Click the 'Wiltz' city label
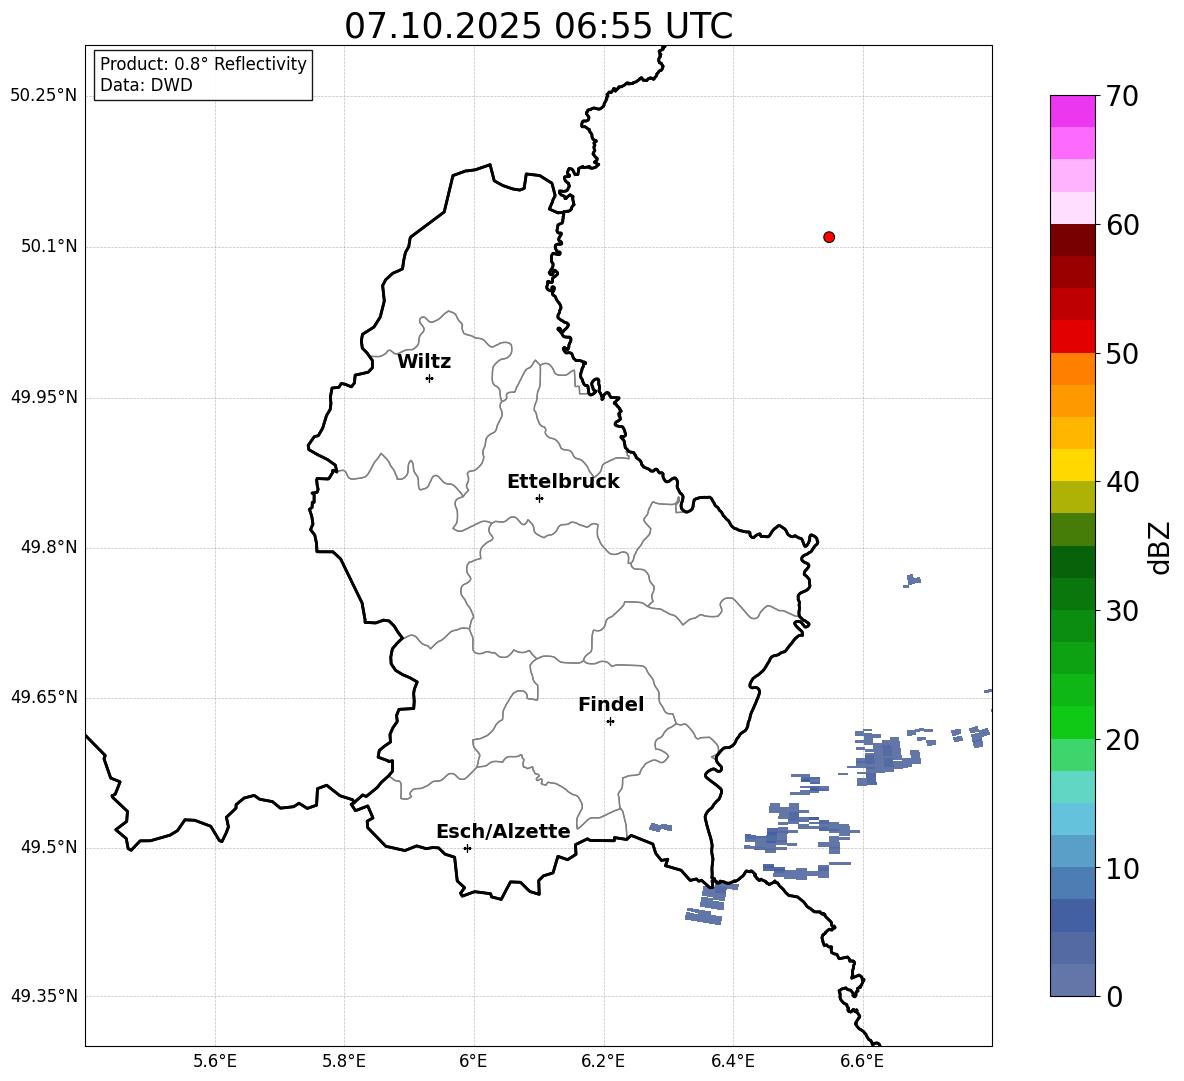Viewport: 1184px width, 1081px height. pyautogui.click(x=424, y=362)
